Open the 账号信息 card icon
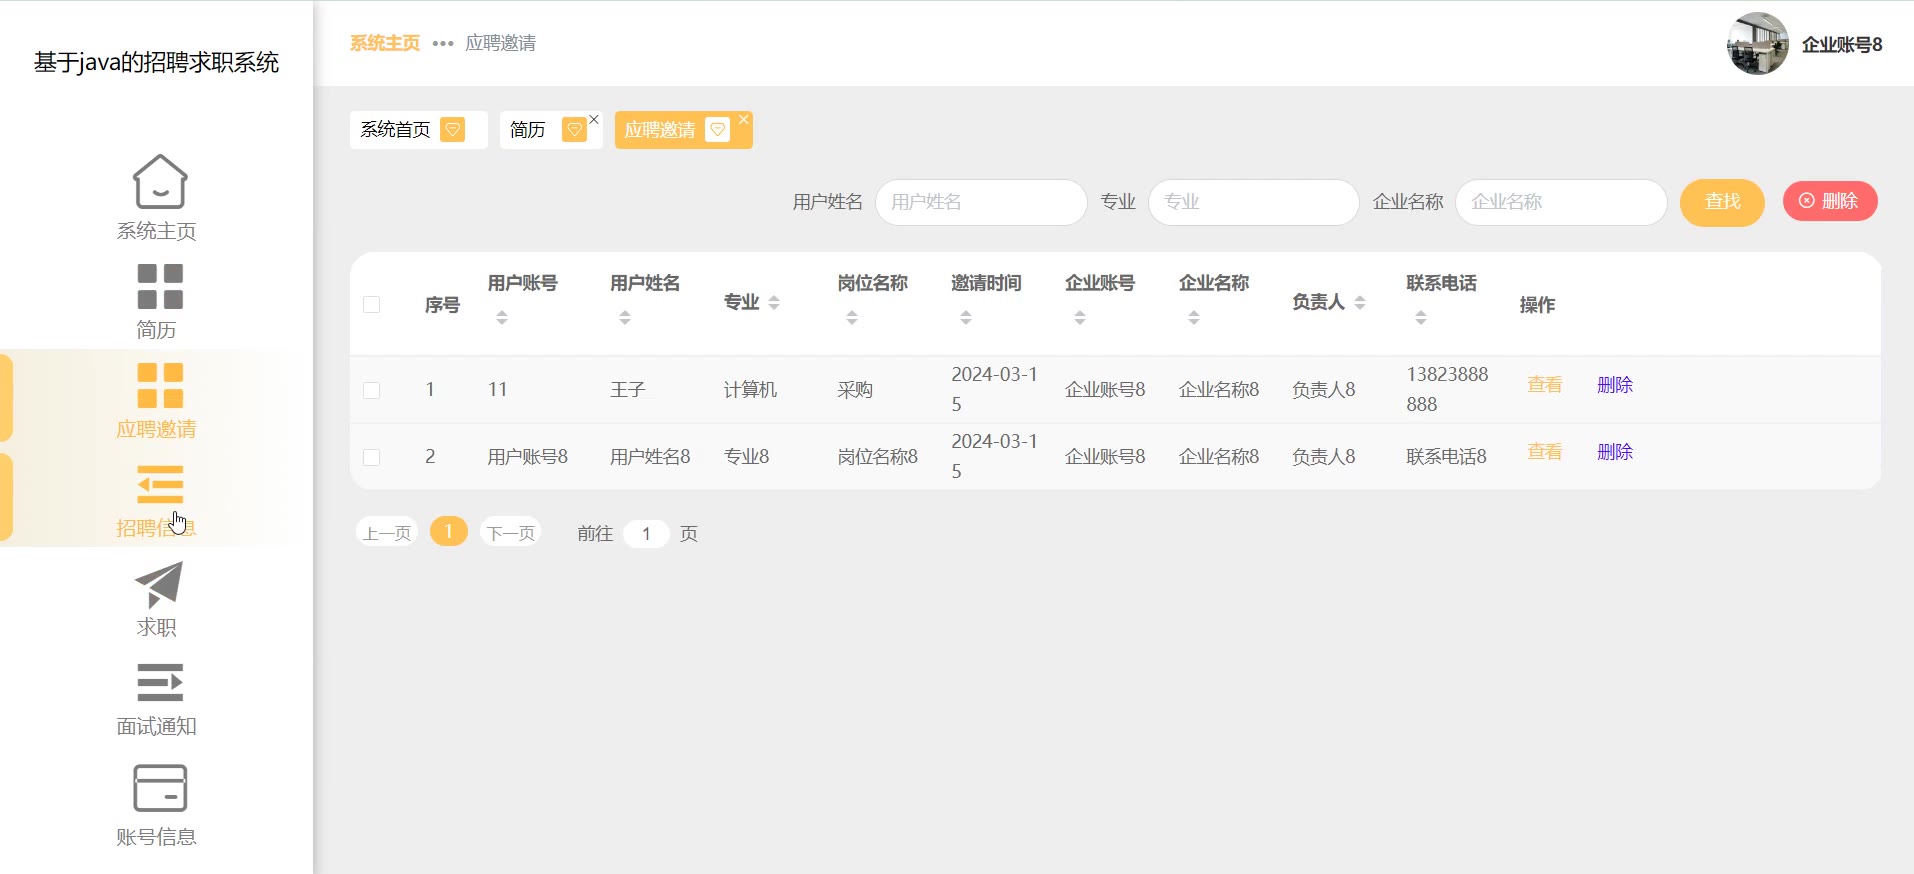Viewport: 1914px width, 874px height. [159, 789]
